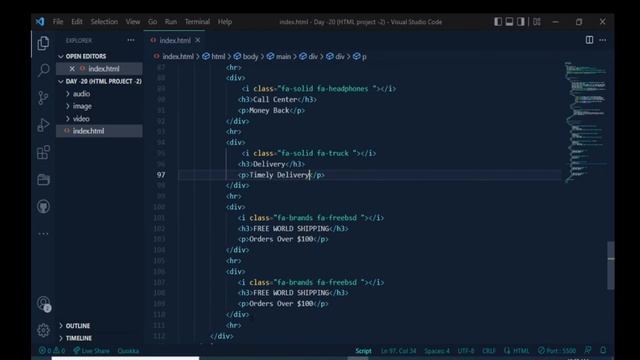
Task: Open the Go menu
Action: (x=153, y=22)
